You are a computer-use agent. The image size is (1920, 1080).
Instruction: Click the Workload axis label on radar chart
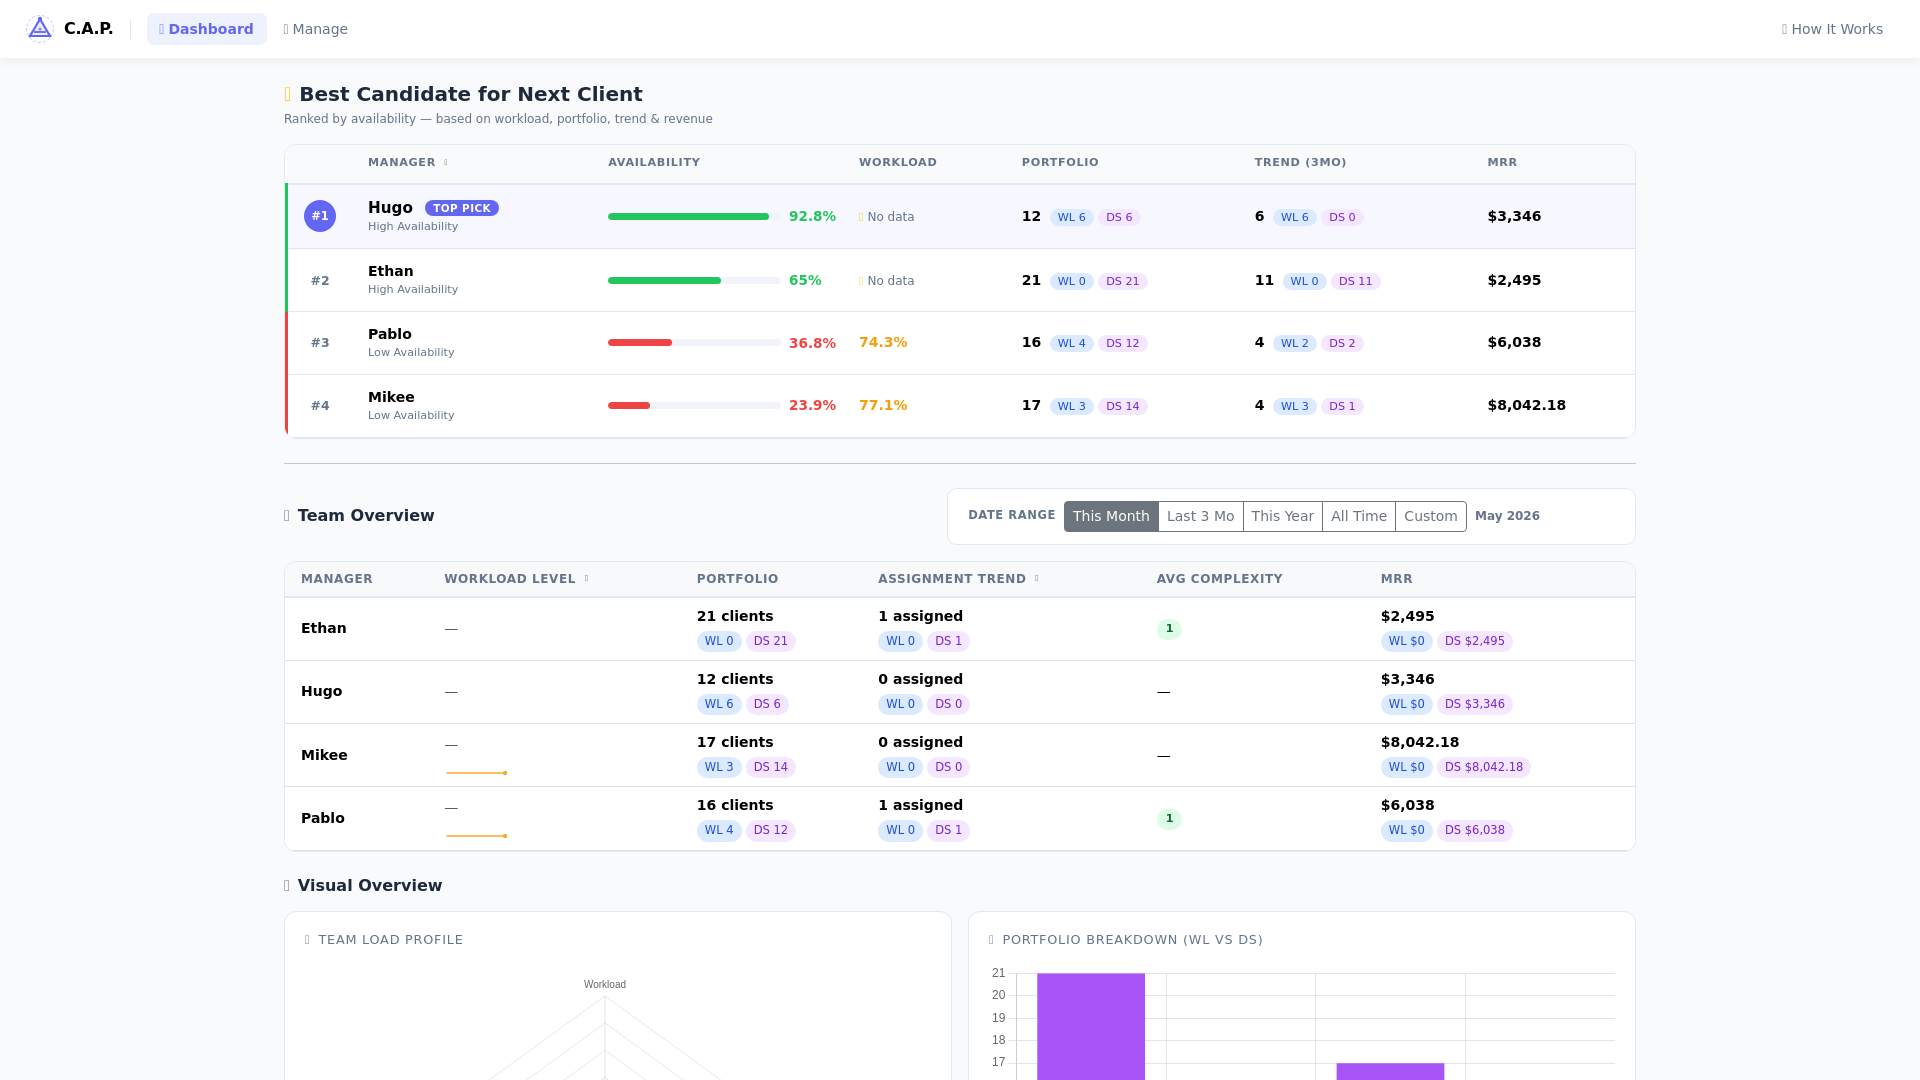pos(605,984)
